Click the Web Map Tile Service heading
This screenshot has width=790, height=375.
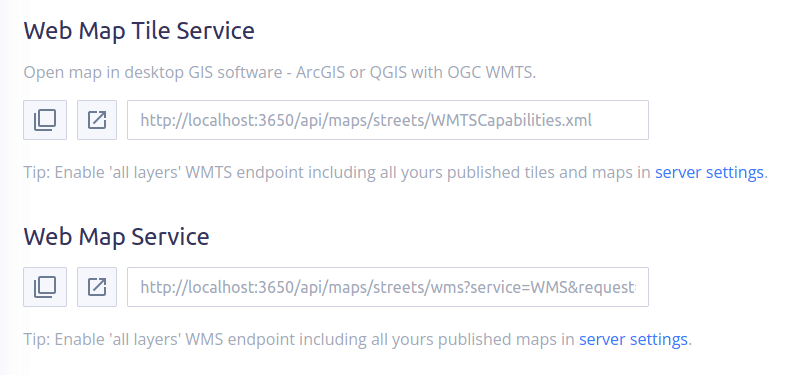coord(139,31)
